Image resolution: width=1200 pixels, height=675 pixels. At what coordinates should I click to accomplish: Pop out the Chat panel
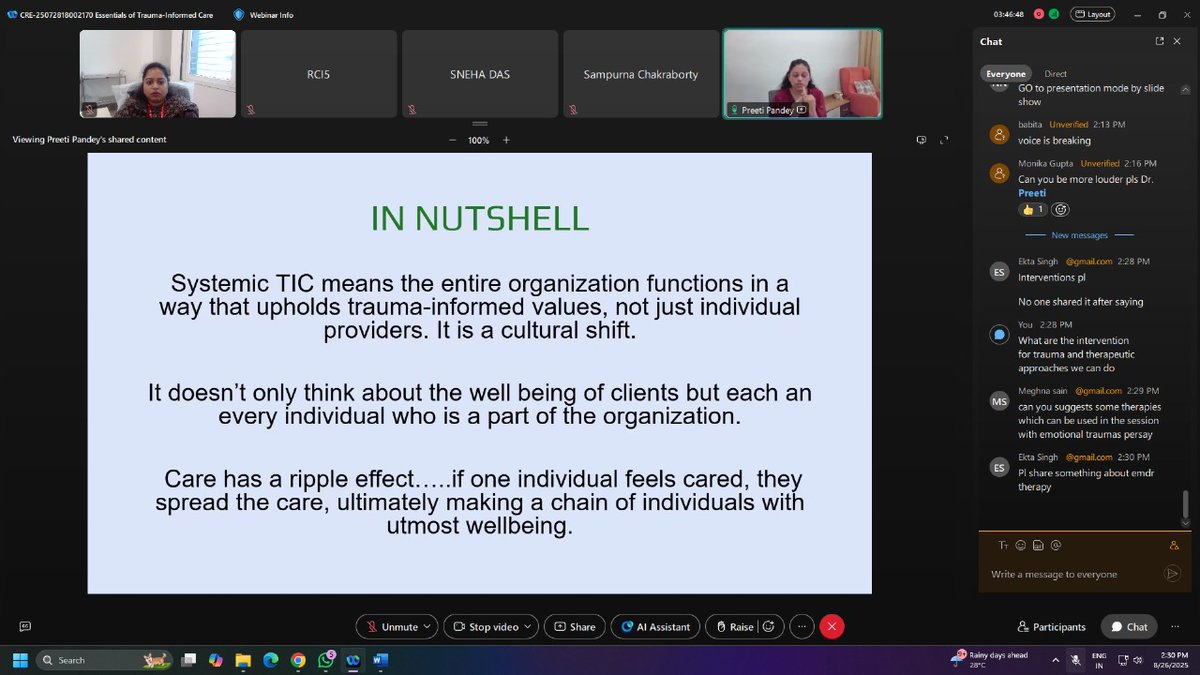(1160, 41)
